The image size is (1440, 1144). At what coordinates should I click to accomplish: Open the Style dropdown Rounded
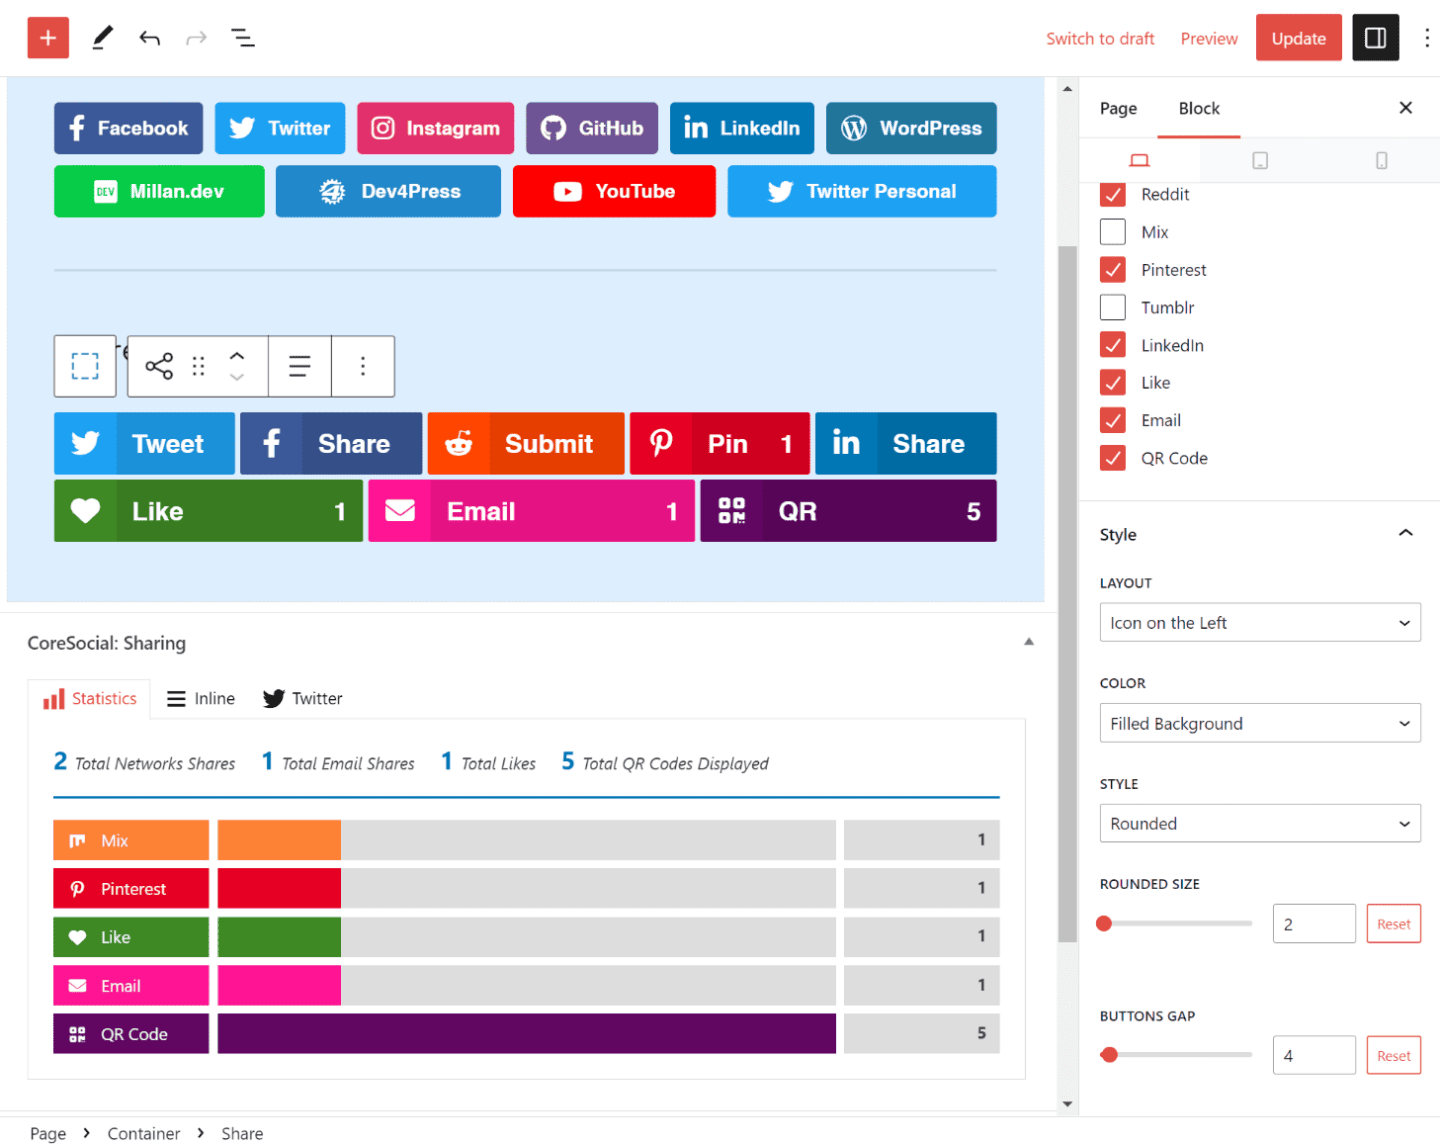(x=1260, y=823)
